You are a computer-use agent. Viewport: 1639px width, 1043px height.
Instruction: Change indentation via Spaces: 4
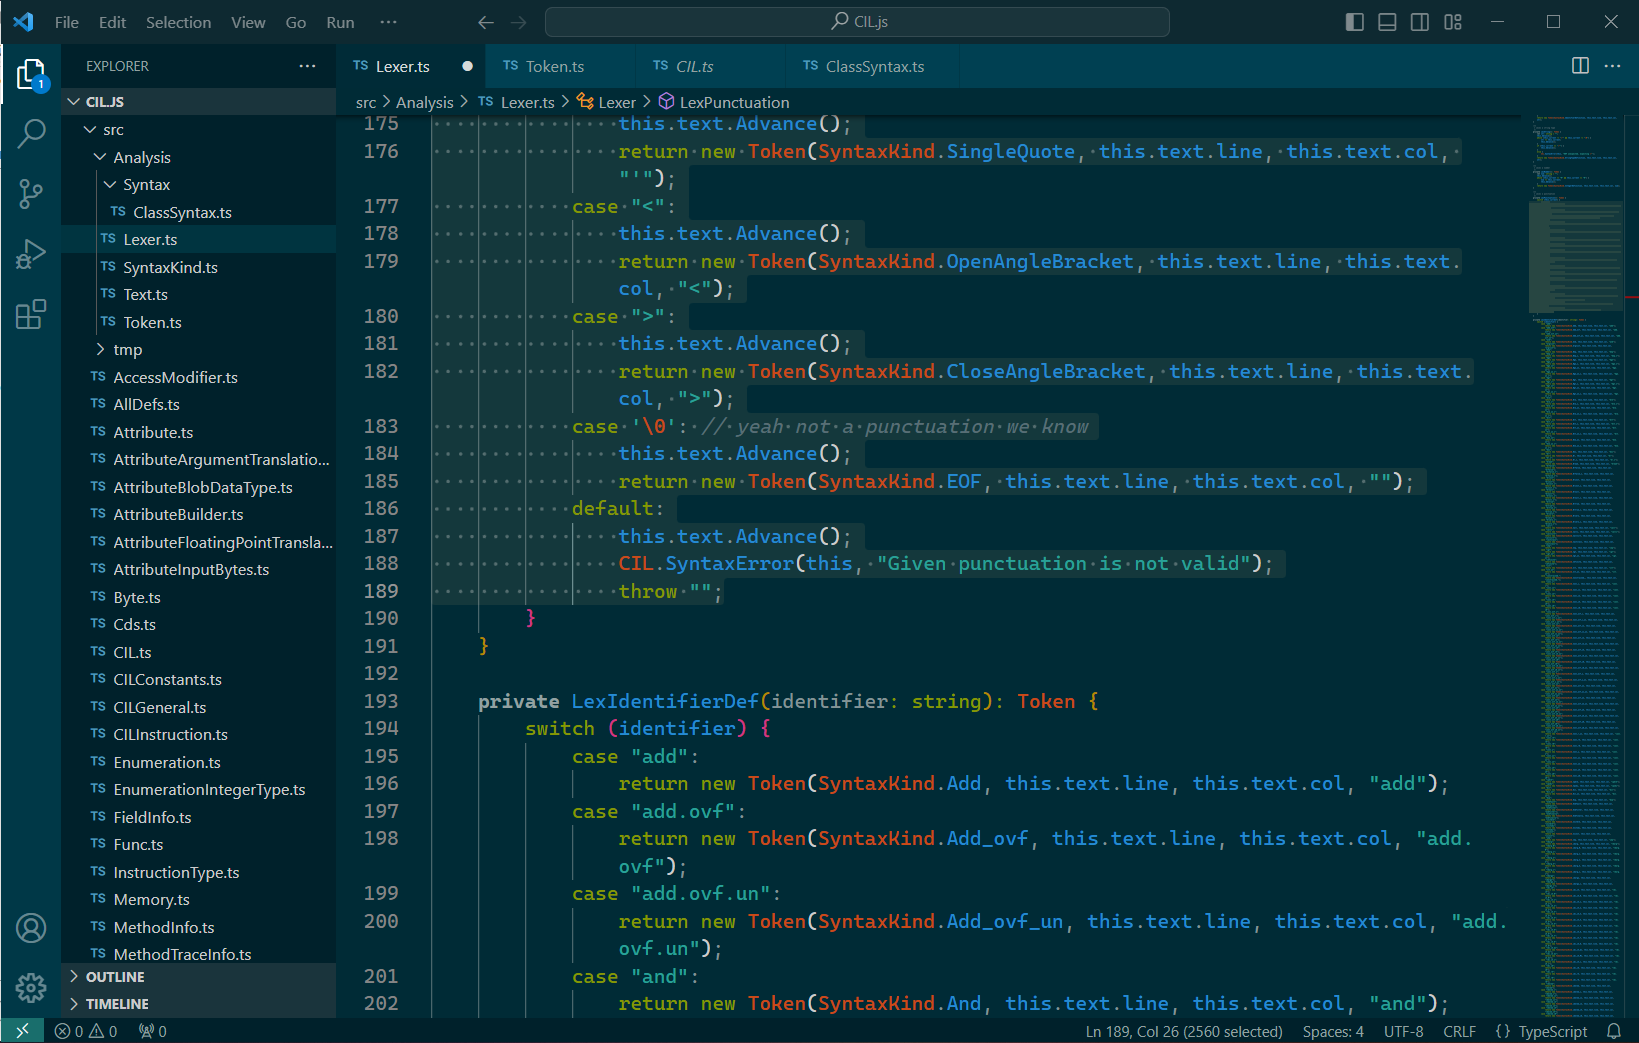pyautogui.click(x=1333, y=1031)
